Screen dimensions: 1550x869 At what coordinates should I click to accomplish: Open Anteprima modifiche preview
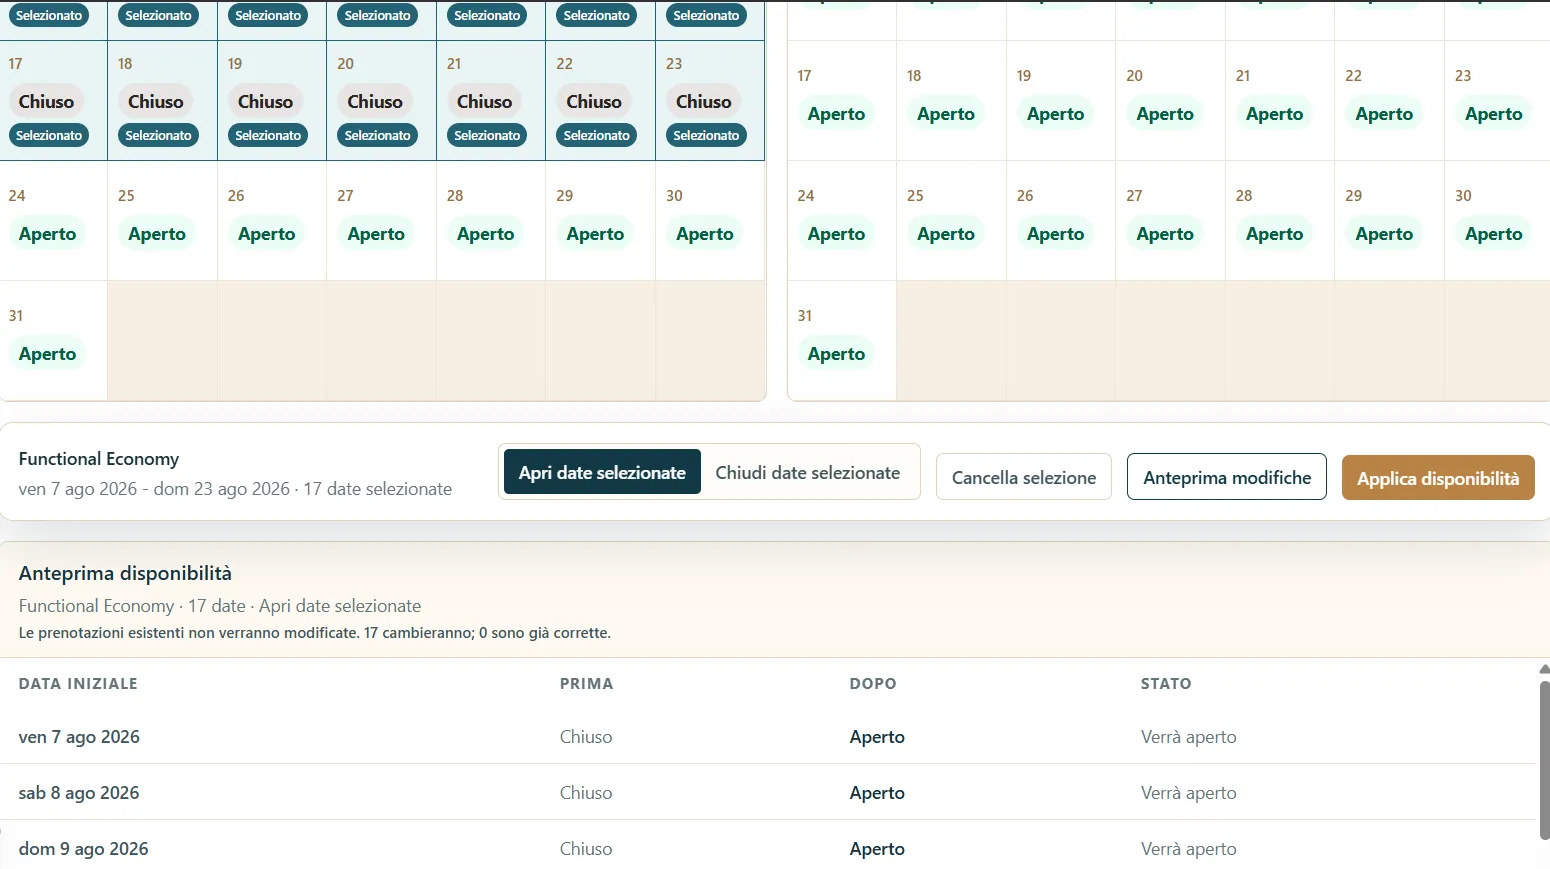[x=1227, y=477]
